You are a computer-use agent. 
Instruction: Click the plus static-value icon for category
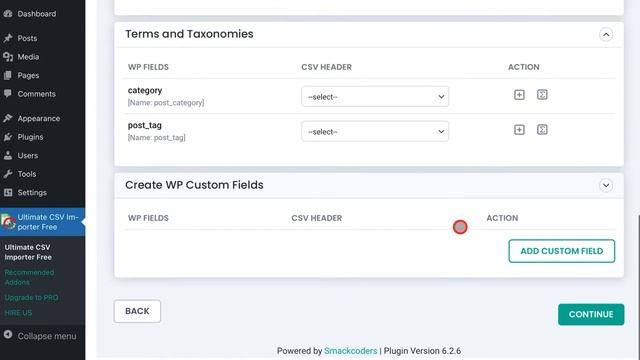(519, 95)
